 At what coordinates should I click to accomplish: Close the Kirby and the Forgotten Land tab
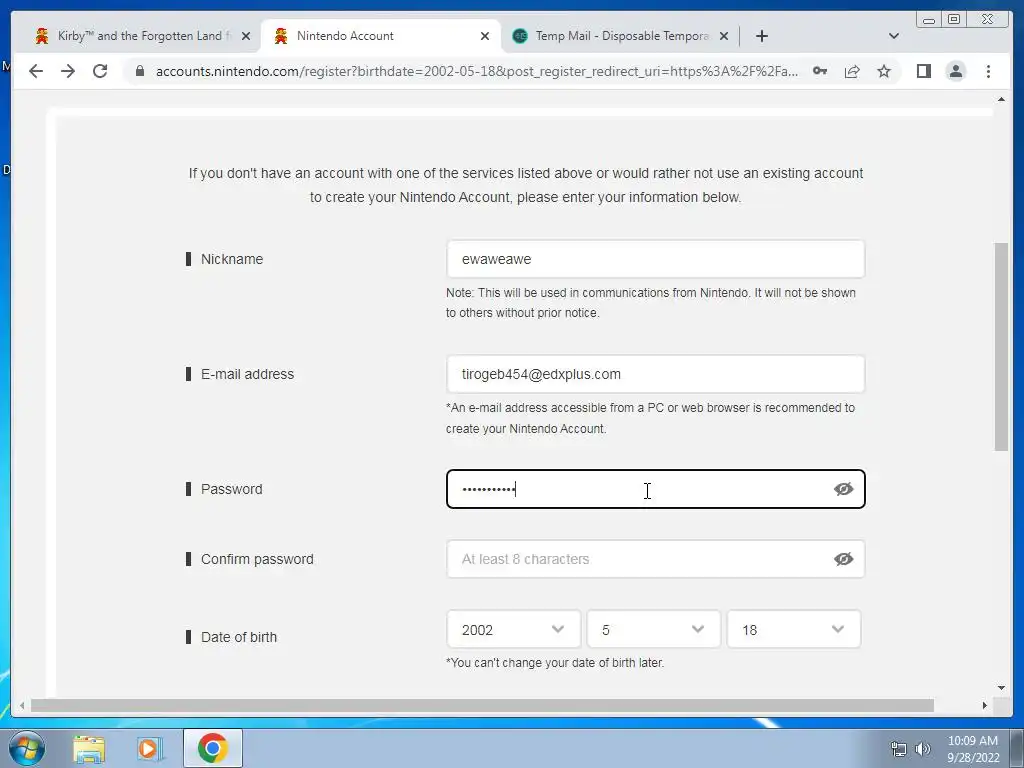point(246,36)
